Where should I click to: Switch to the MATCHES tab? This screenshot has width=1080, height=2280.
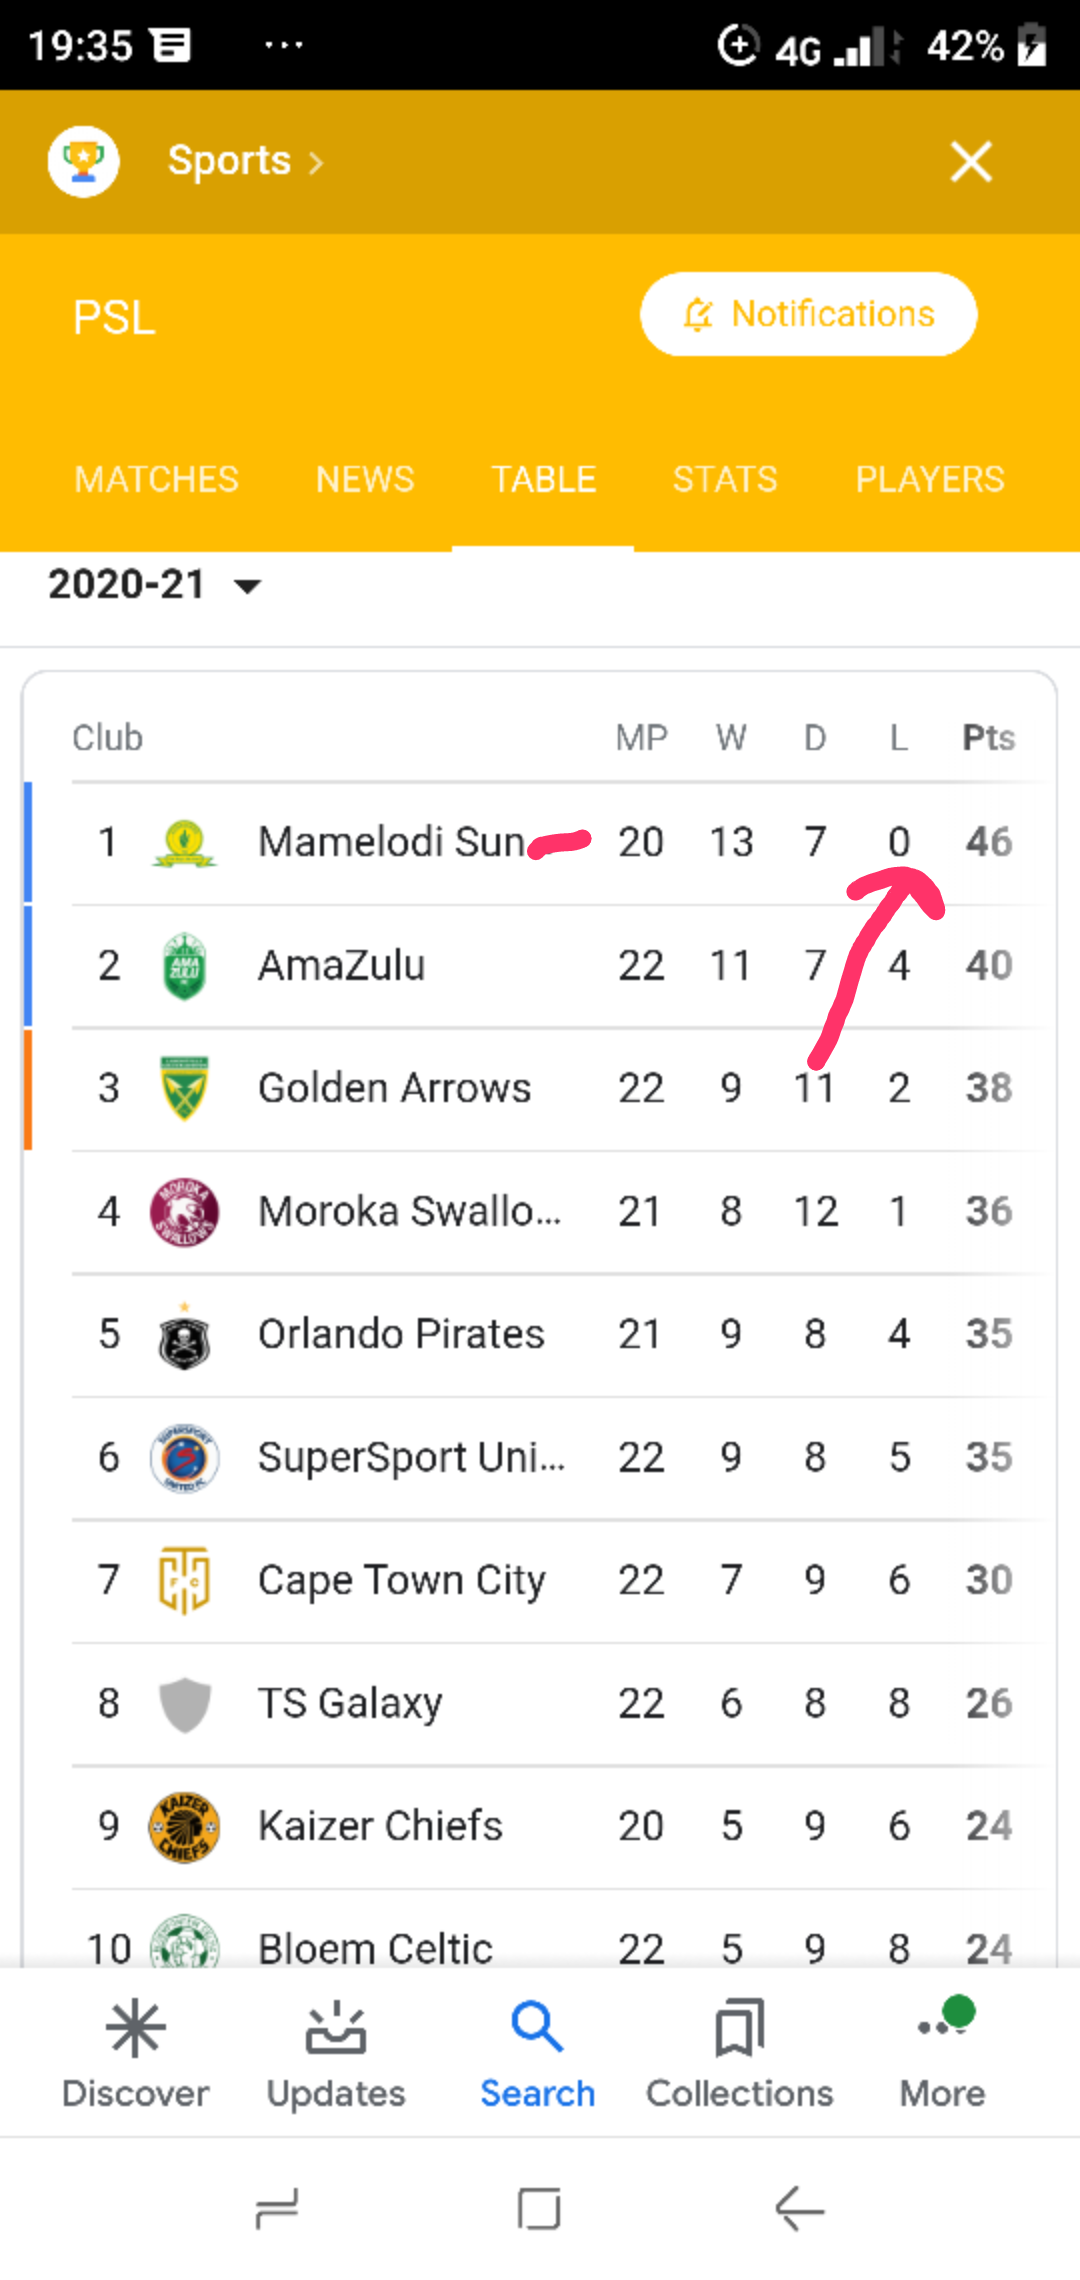coord(156,479)
